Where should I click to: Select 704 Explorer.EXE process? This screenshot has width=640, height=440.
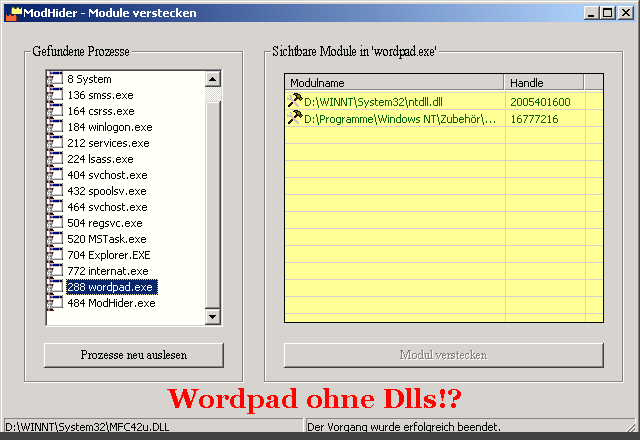109,255
